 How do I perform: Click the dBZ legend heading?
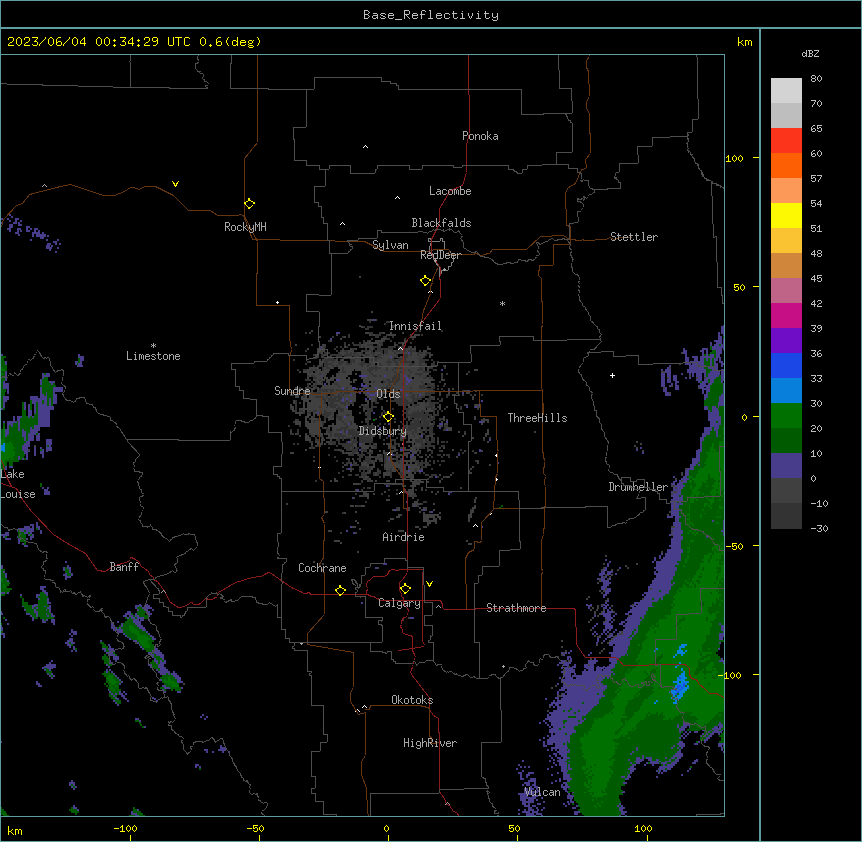[810, 54]
